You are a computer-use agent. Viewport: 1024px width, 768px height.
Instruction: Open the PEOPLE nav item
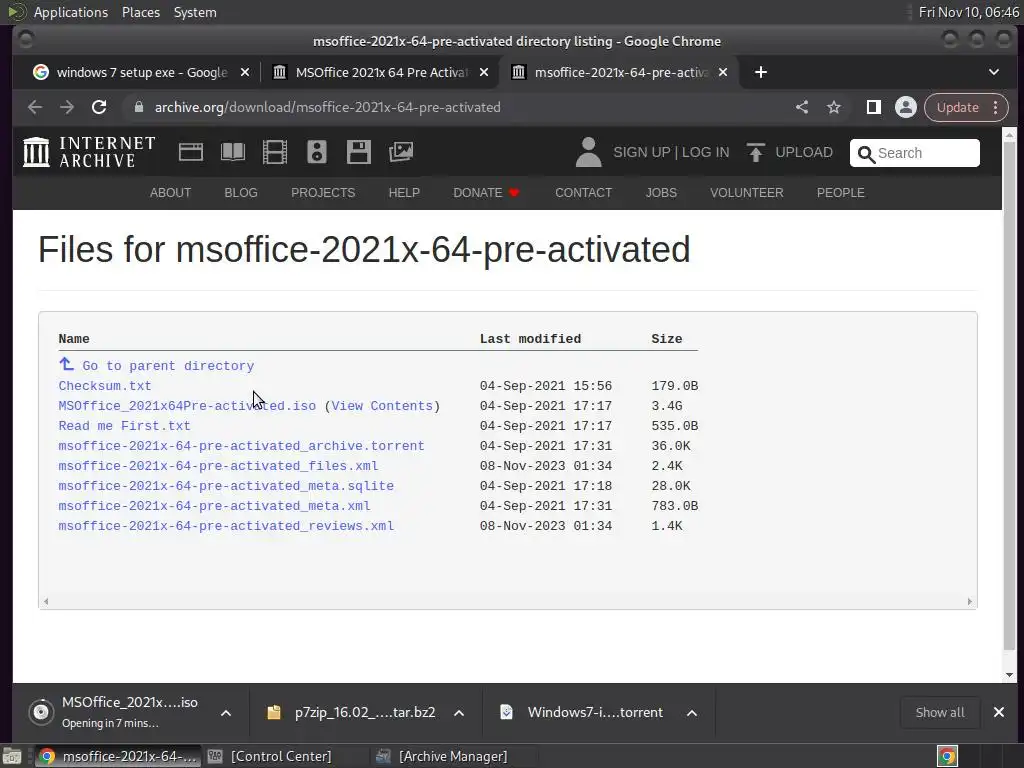(841, 193)
